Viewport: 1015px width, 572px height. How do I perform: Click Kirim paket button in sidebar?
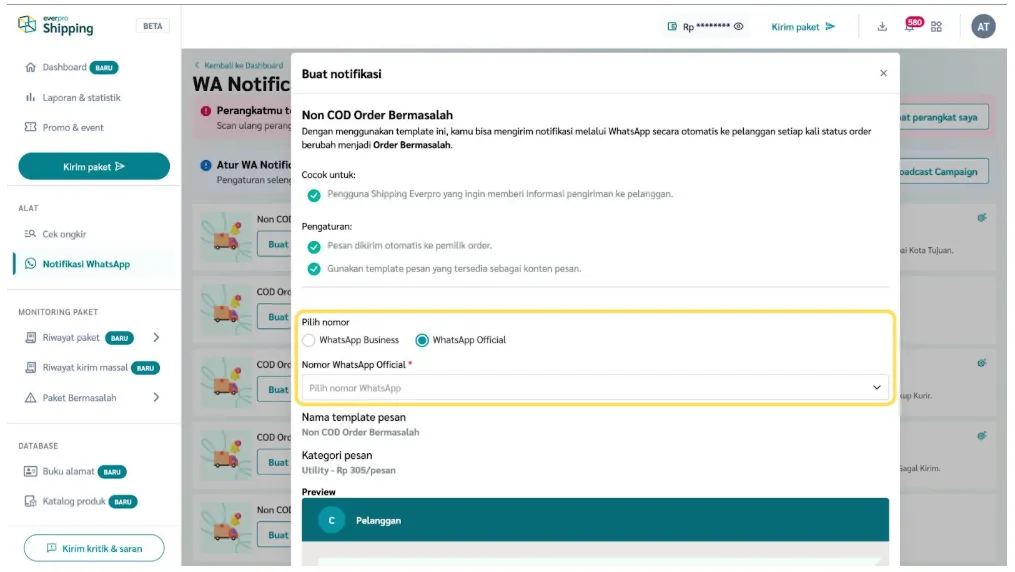tap(94, 167)
